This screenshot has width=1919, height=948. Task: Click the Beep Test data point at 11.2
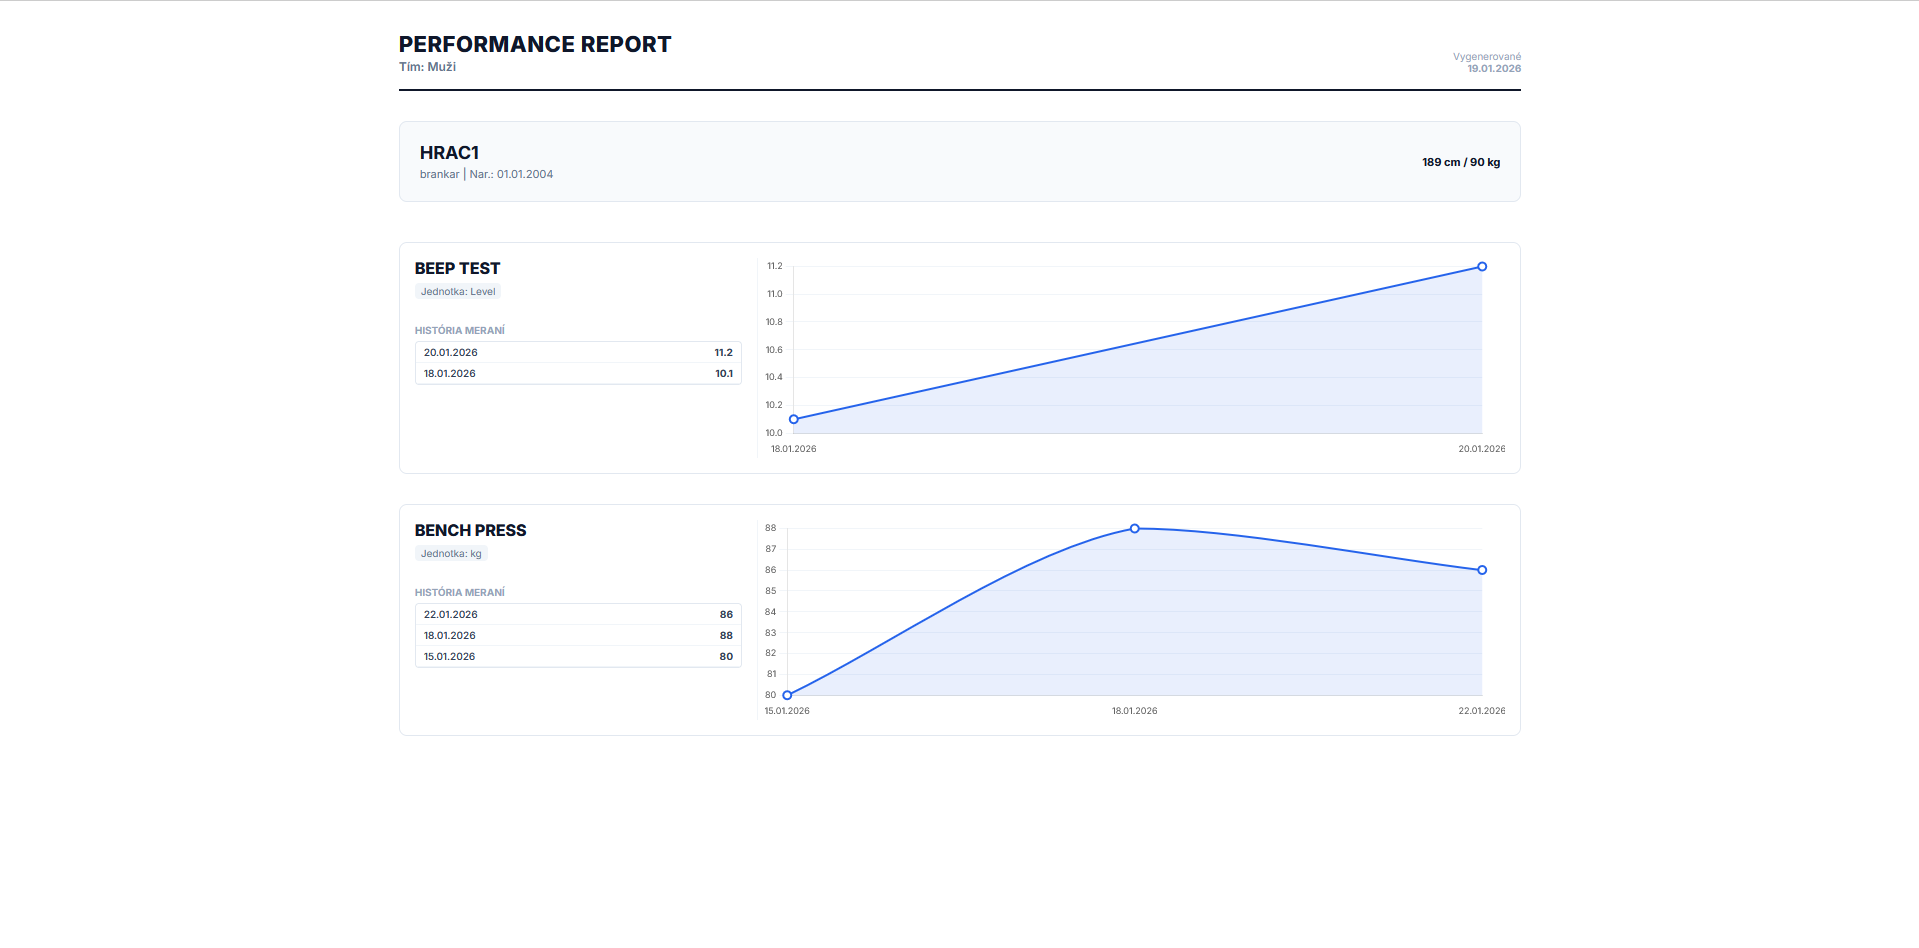[1481, 267]
